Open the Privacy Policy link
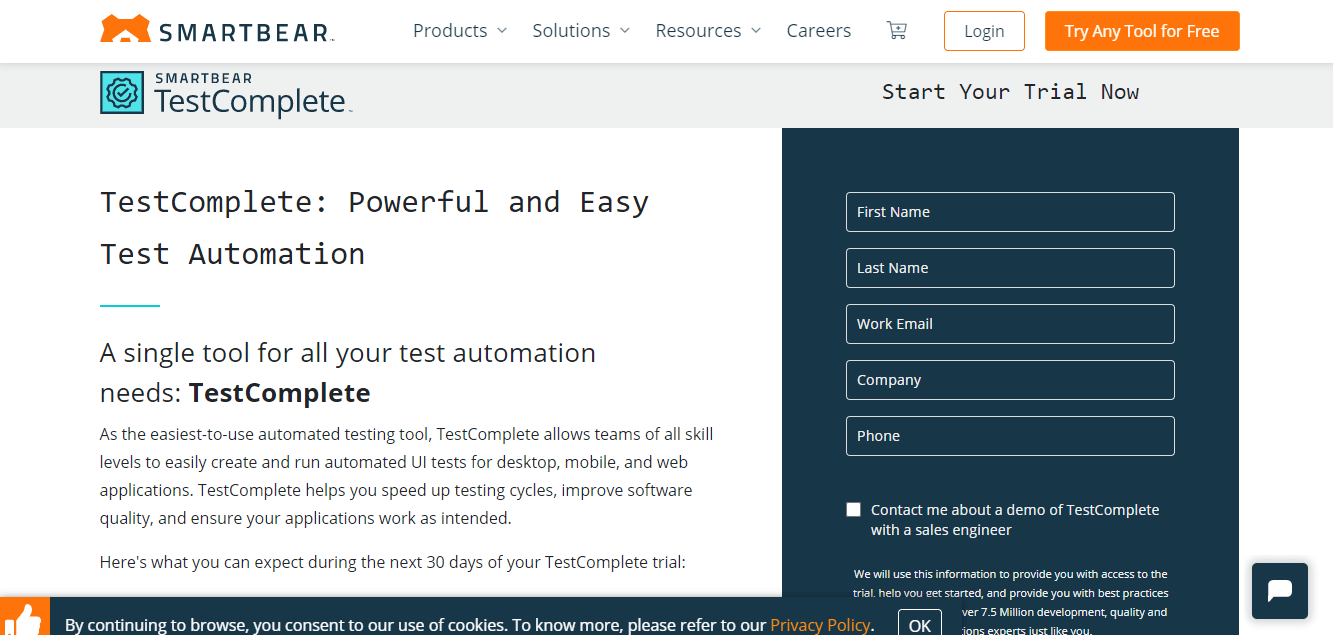Viewport: 1333px width, 635px height. [x=820, y=625]
